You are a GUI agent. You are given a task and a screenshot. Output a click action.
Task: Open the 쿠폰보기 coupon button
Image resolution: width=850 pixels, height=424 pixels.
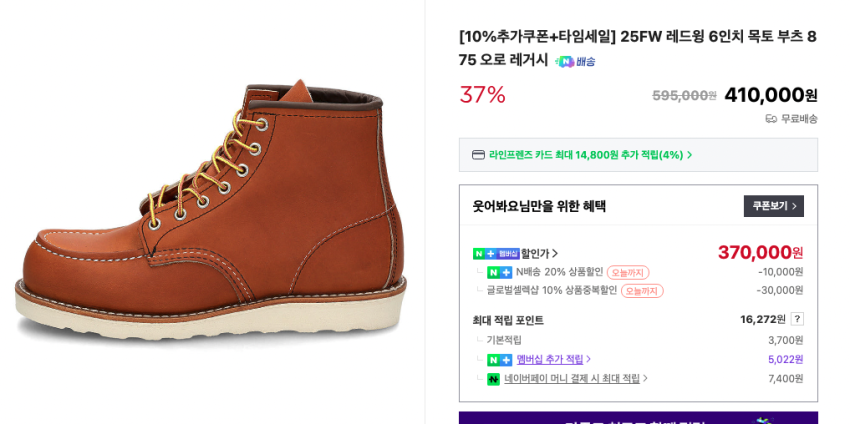coord(773,206)
